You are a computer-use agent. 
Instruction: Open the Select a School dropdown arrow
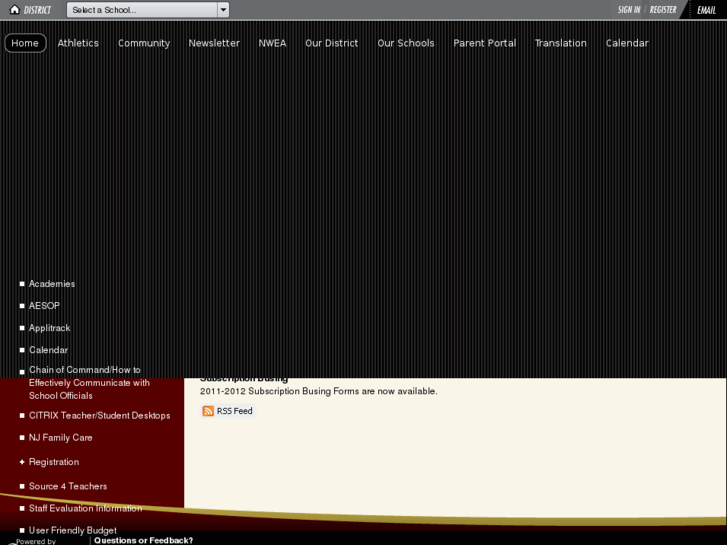(223, 10)
